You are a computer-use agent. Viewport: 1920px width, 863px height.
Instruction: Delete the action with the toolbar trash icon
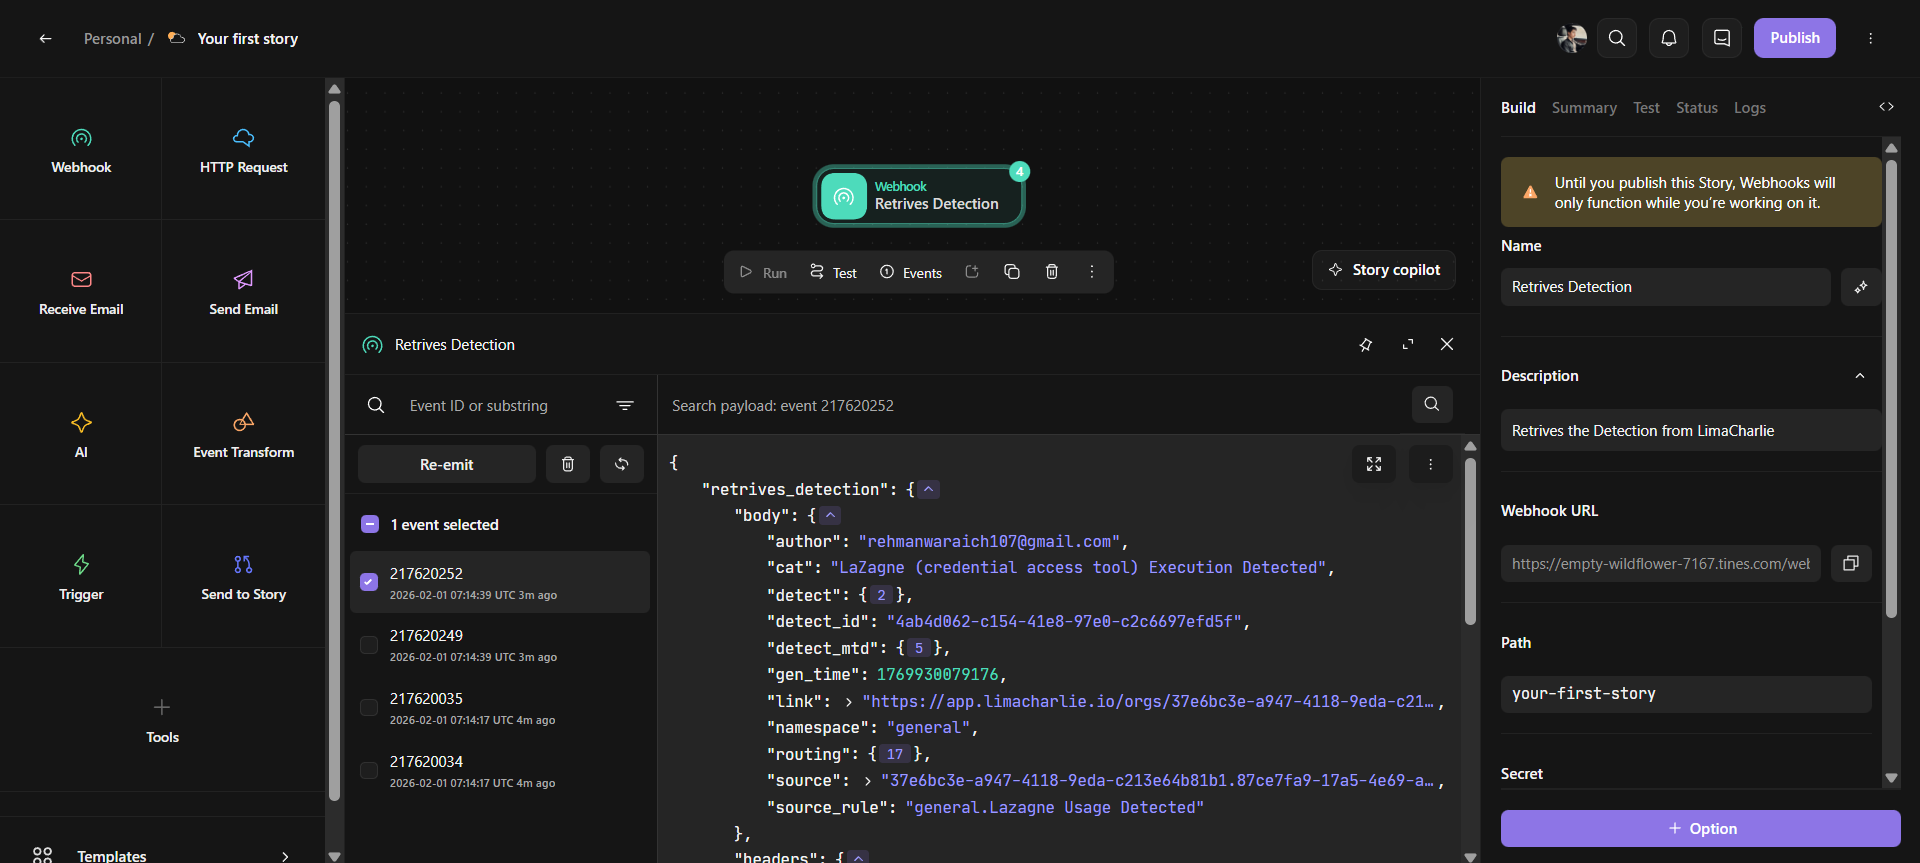[x=1052, y=272]
